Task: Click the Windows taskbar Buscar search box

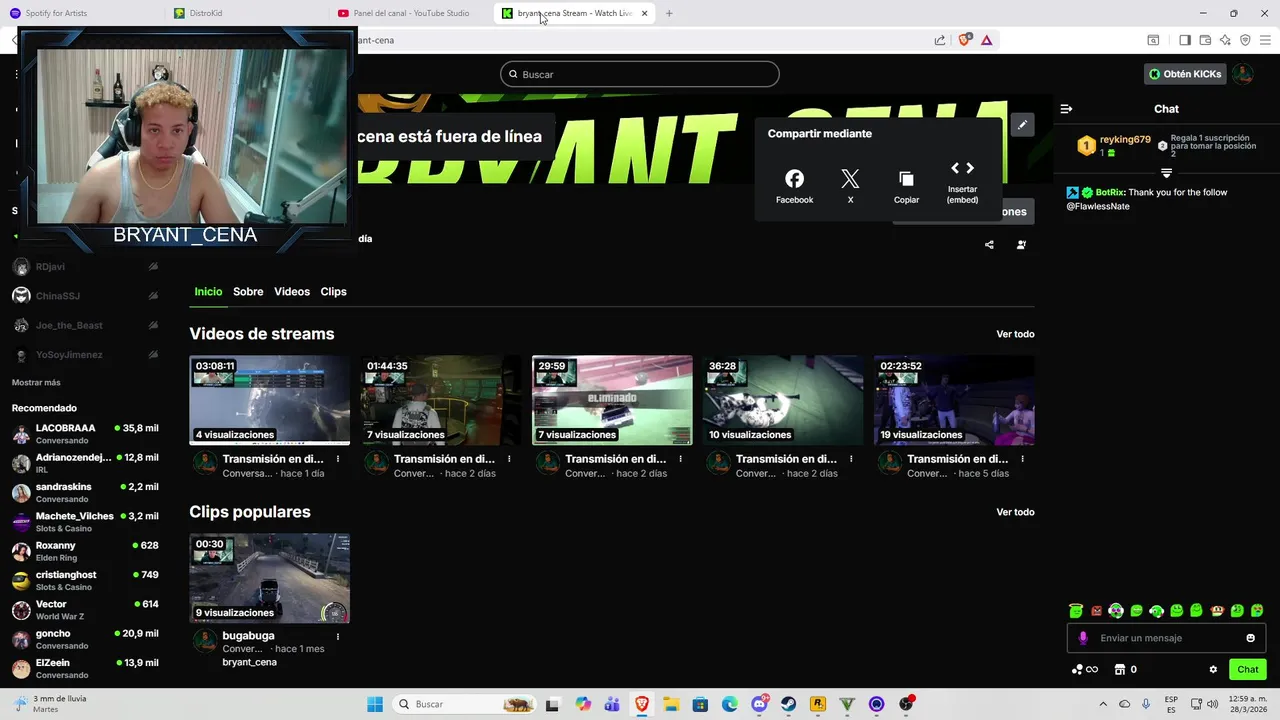Action: (x=463, y=704)
